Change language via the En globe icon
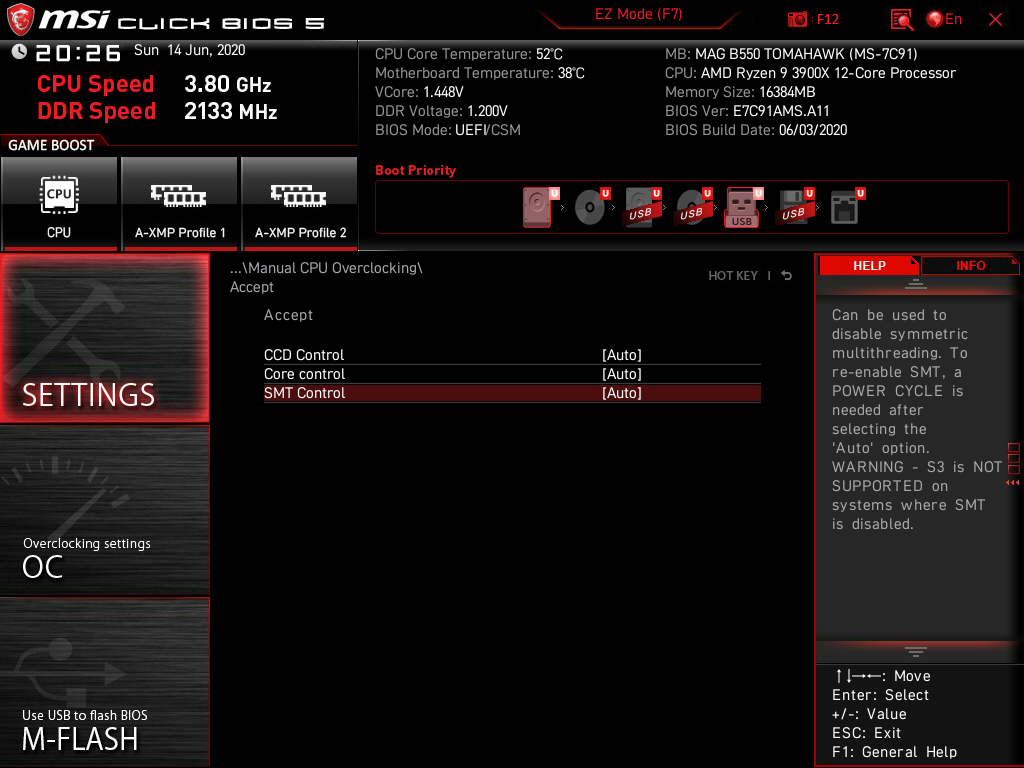Viewport: 1024px width, 768px height. click(944, 19)
